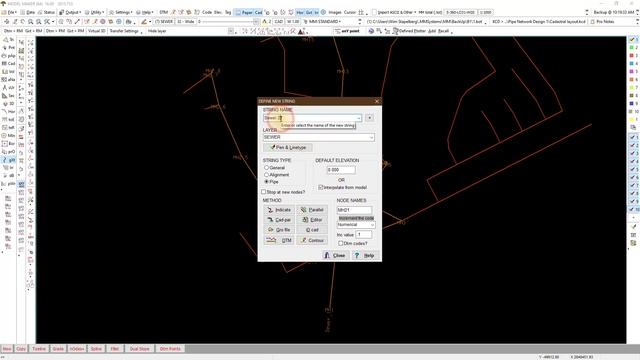Switch to the Dual Slope bottom tab
The image size is (640, 360).
tap(140, 349)
